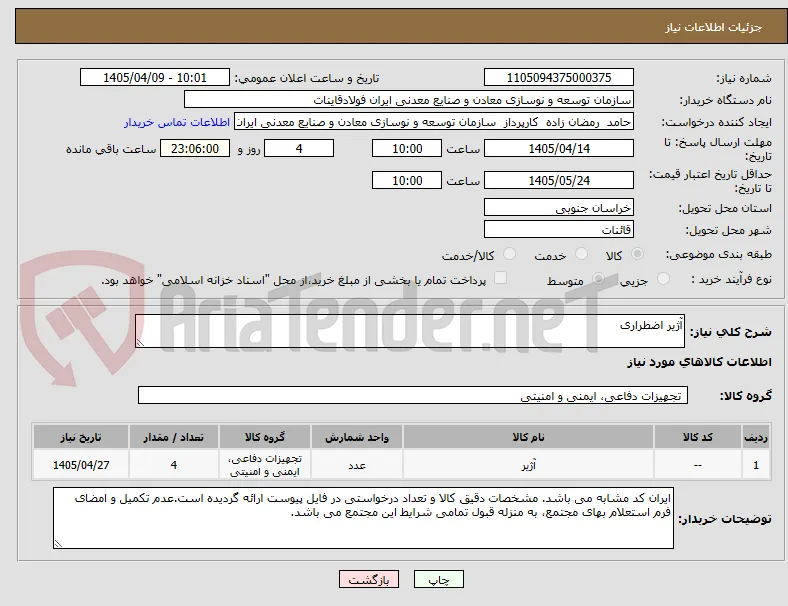The width and height of the screenshot is (788, 606).
Task: Select the متوسط purchase type radio
Action: (598, 278)
